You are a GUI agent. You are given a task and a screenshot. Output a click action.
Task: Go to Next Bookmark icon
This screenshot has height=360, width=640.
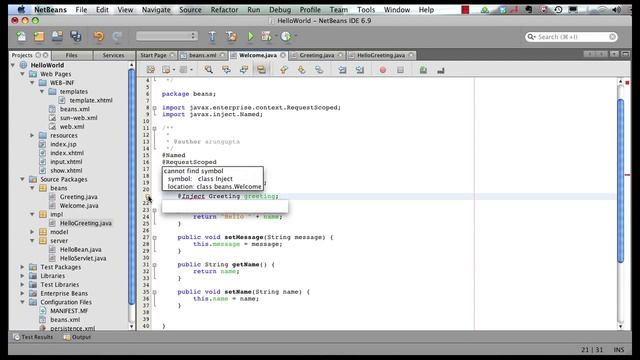tap(301, 70)
